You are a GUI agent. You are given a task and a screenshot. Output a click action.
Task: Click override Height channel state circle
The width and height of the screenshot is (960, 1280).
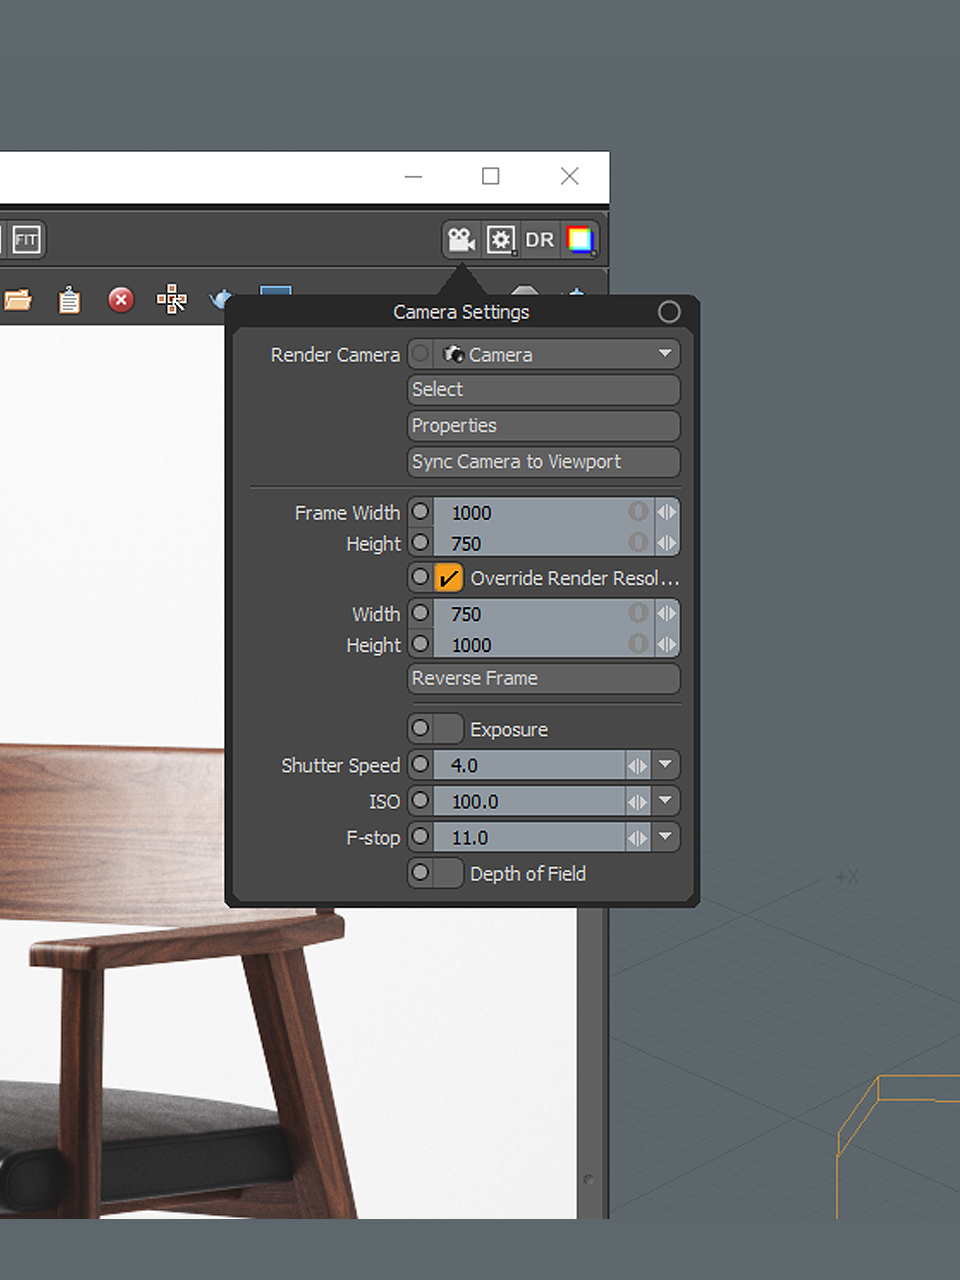click(x=638, y=644)
